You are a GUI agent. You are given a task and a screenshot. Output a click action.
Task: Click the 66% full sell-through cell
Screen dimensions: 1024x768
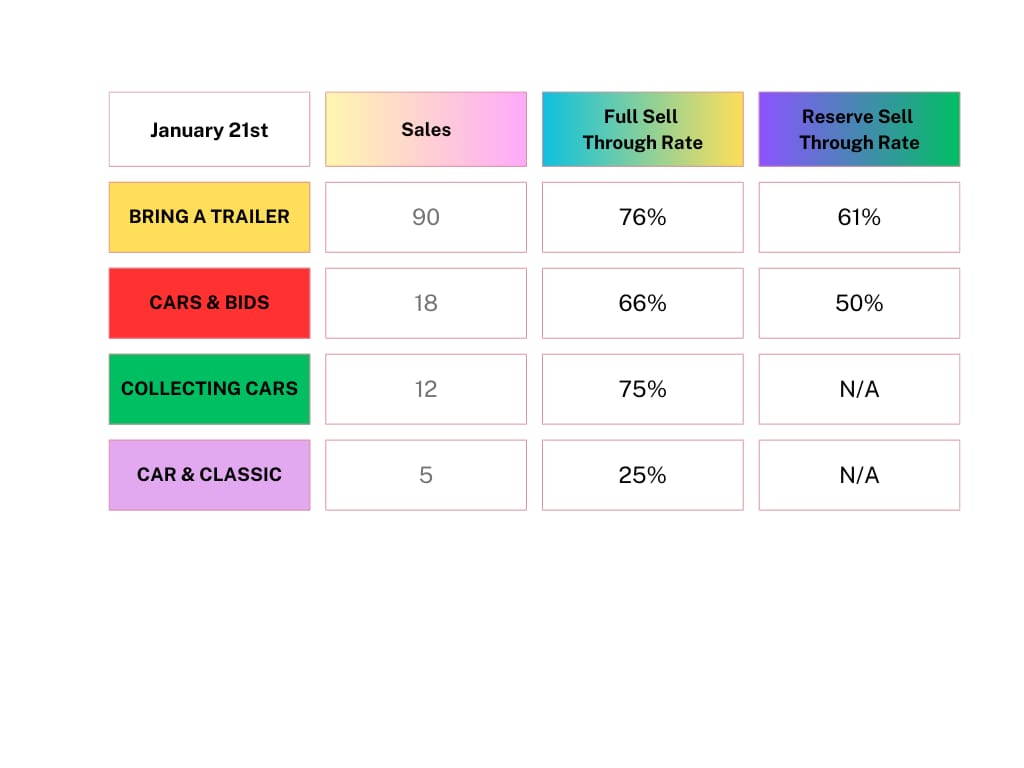point(643,303)
